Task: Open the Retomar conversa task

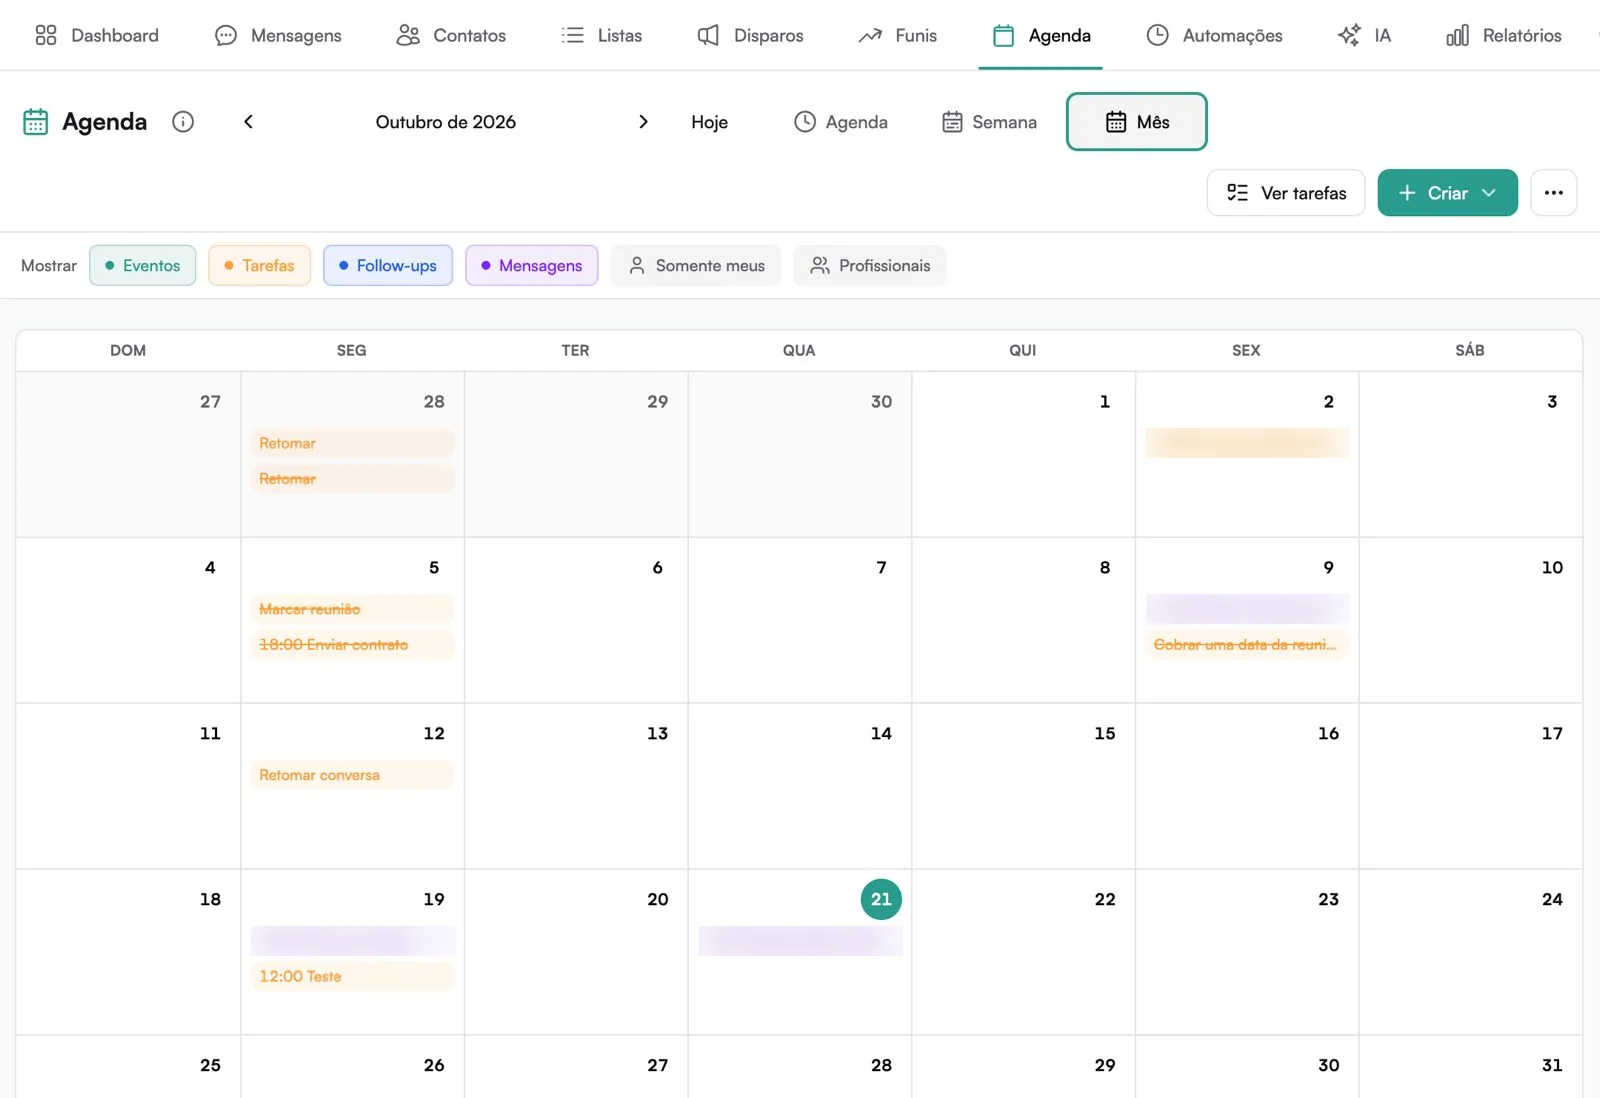Action: point(352,775)
